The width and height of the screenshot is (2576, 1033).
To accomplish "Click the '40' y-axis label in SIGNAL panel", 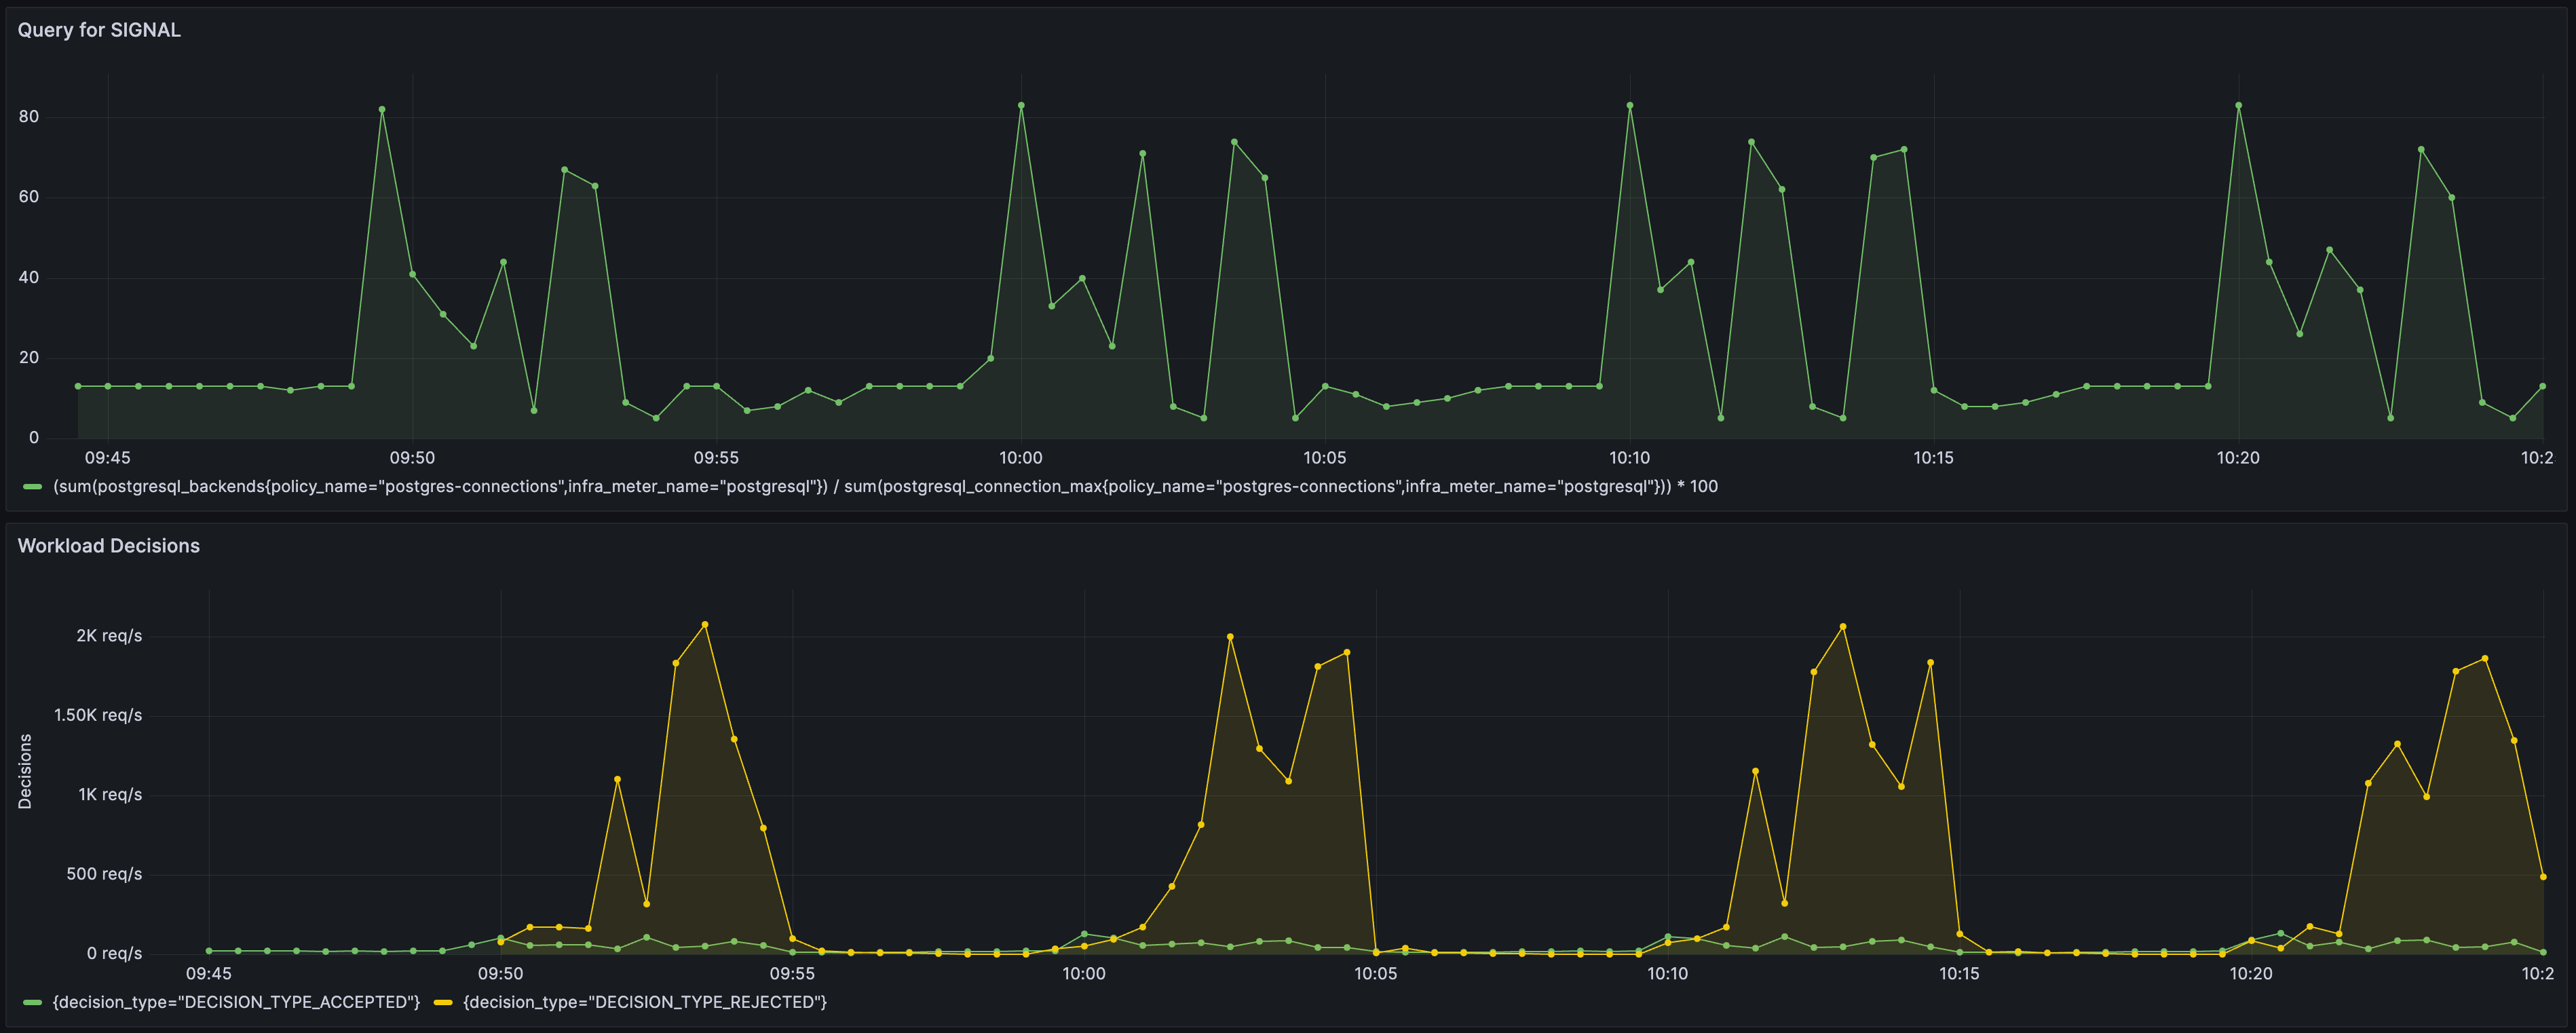I will coord(29,278).
